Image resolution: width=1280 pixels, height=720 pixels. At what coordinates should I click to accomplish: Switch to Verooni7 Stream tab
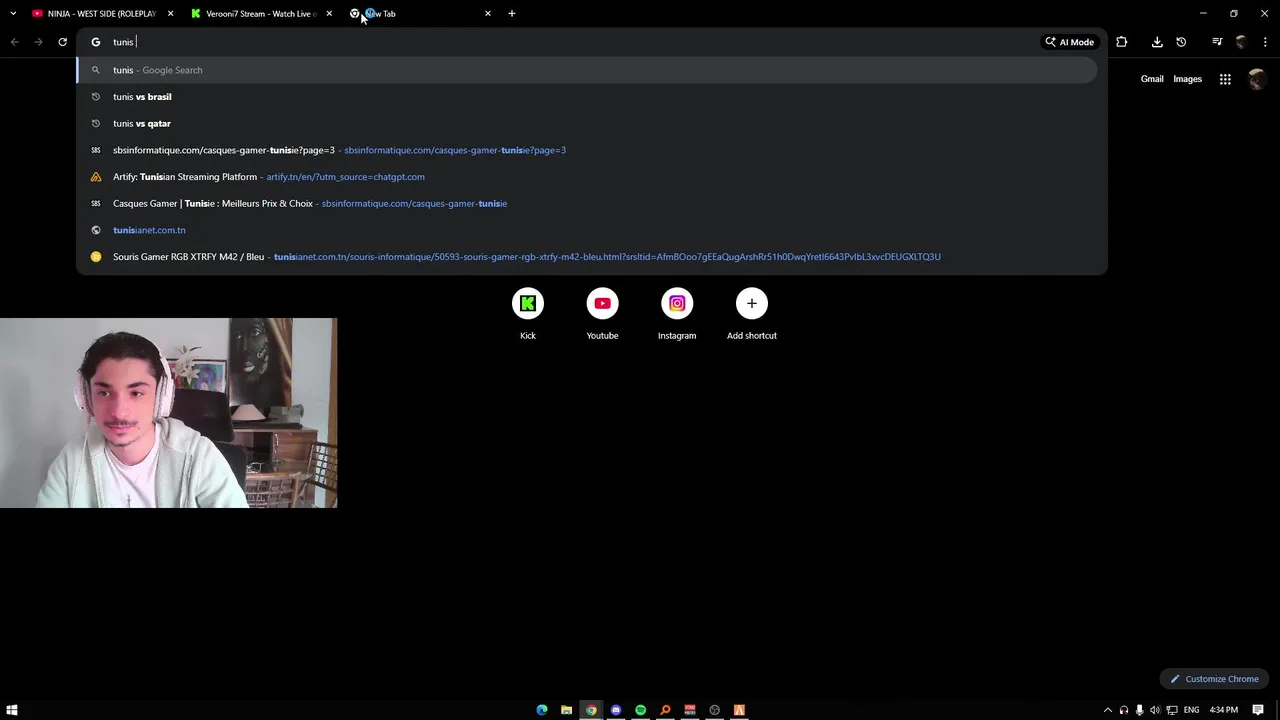[x=260, y=13]
